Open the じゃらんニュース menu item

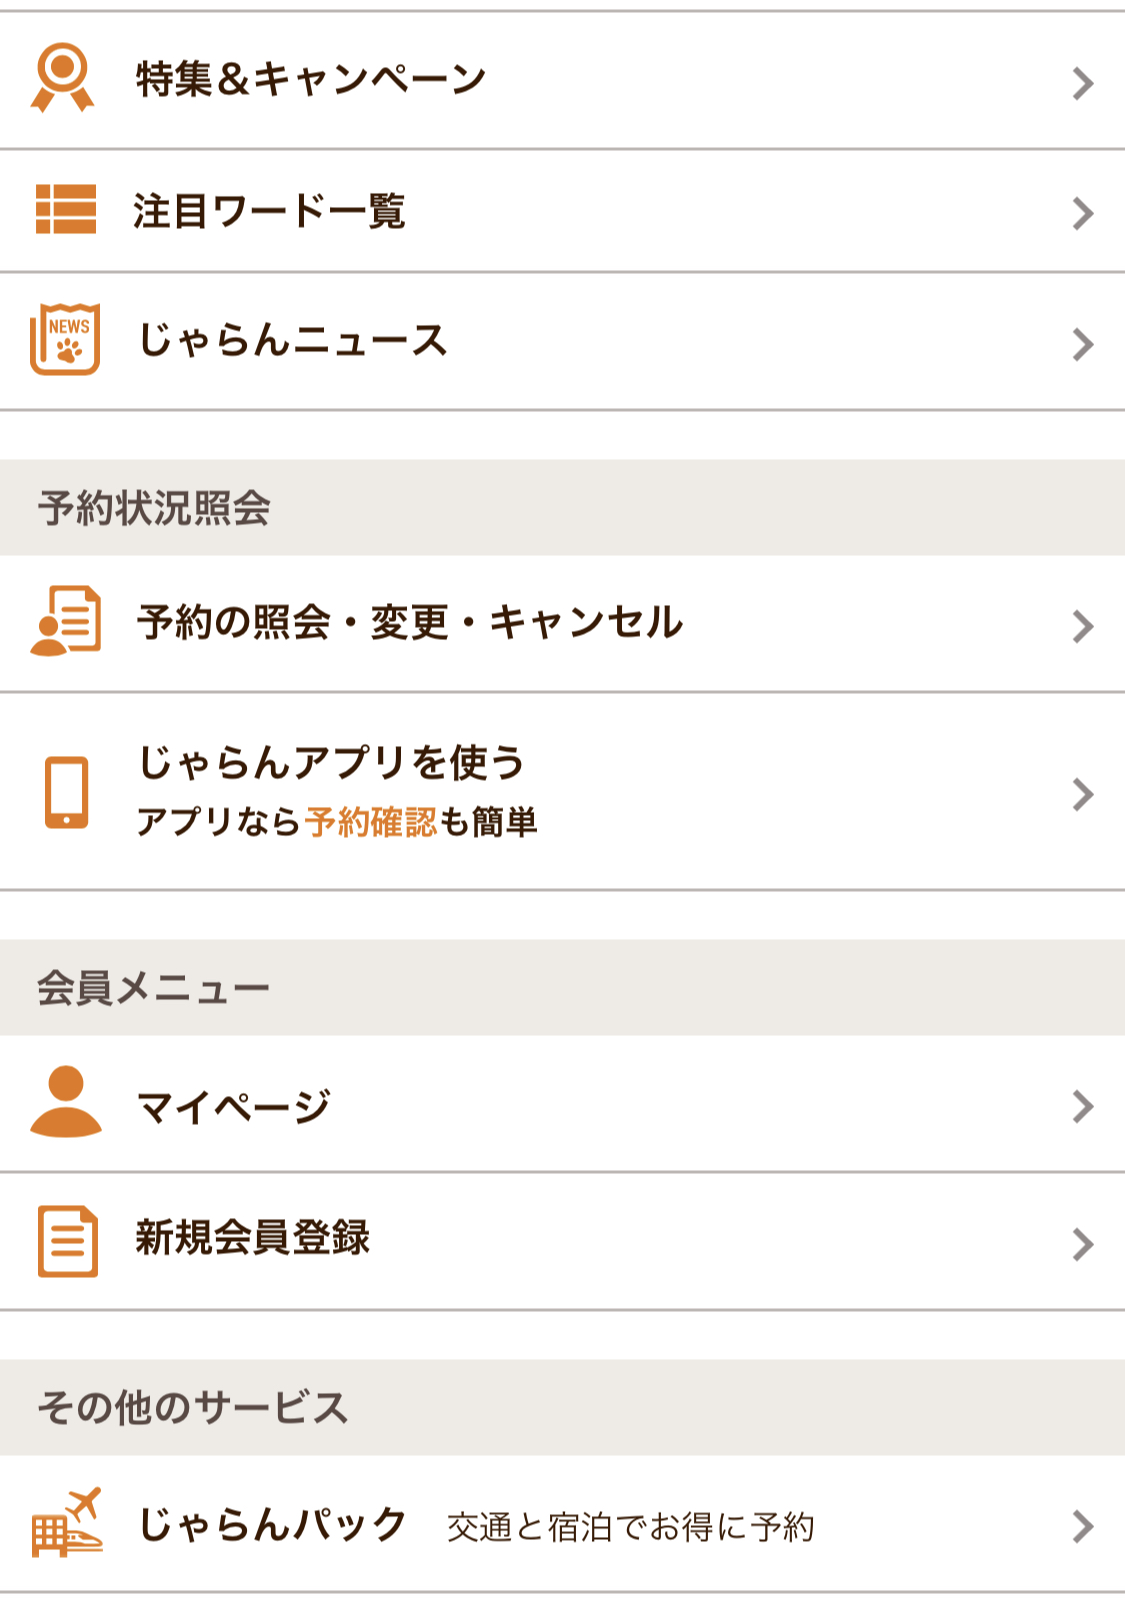coord(292,340)
